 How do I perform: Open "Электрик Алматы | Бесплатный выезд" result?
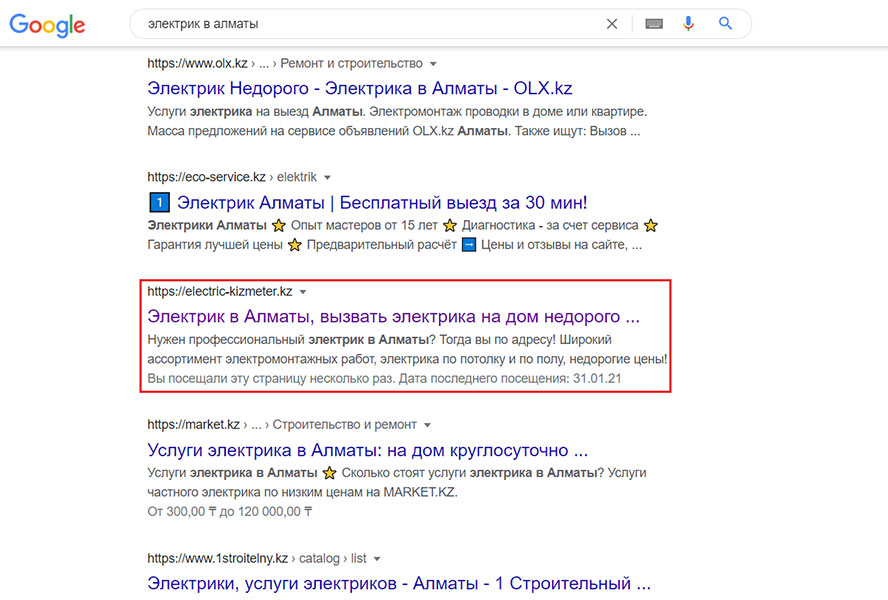pyautogui.click(x=382, y=202)
